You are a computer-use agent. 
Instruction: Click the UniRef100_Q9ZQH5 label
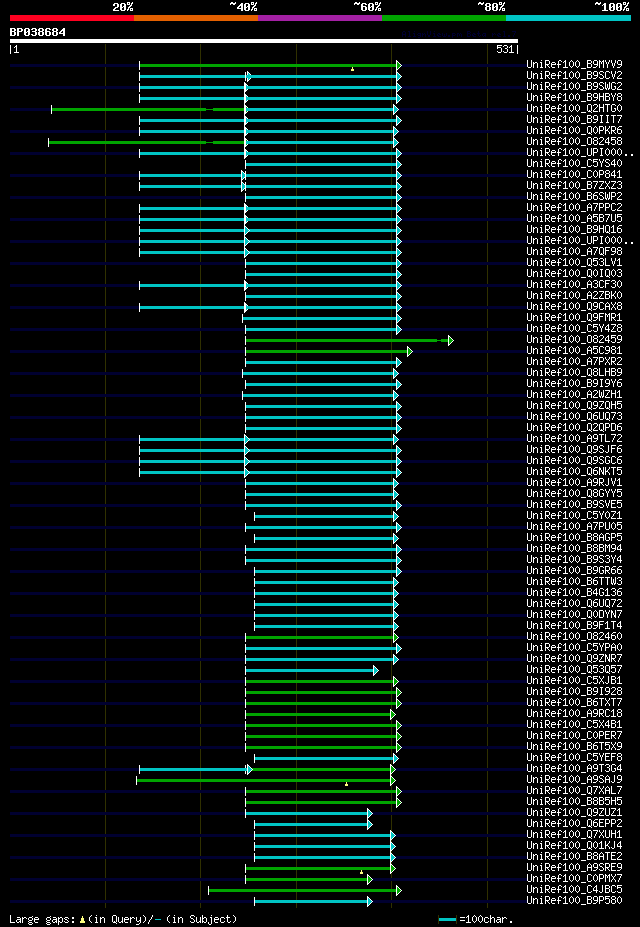coord(574,406)
